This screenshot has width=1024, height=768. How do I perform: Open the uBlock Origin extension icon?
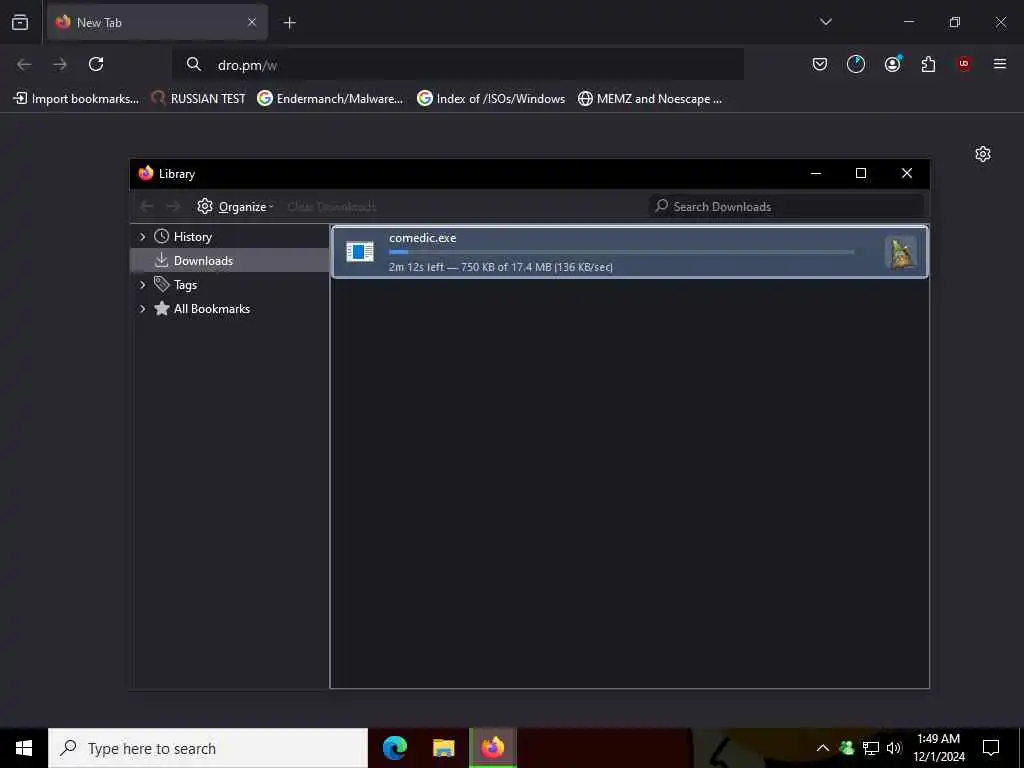[964, 64]
